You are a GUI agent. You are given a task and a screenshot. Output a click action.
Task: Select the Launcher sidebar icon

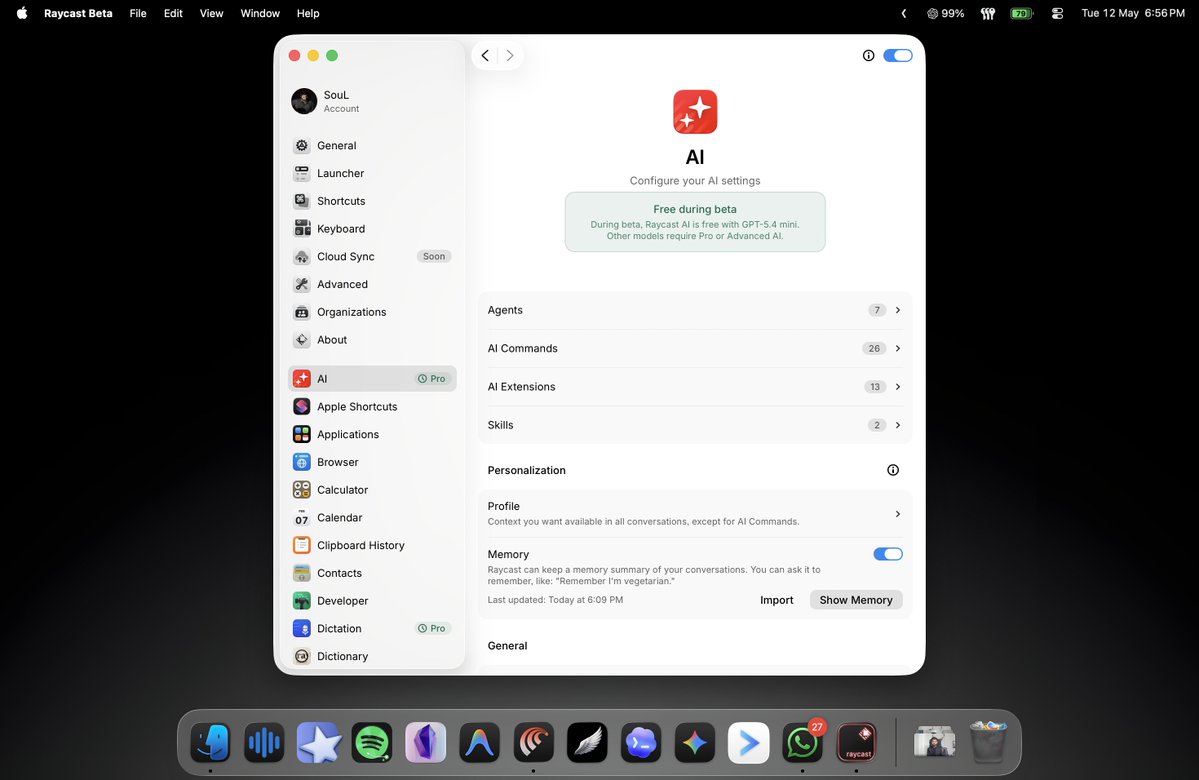[302, 173]
